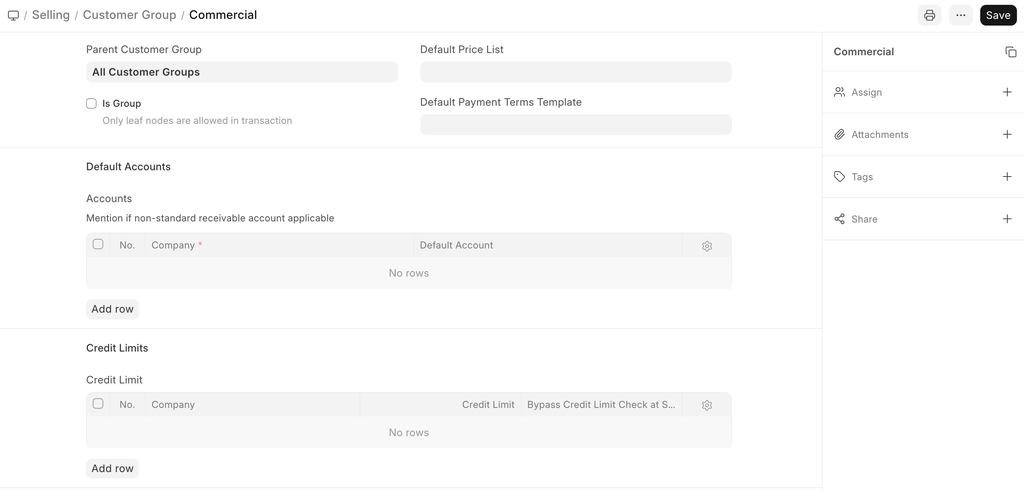Open the Default Payment Terms Template field
The height and width of the screenshot is (491, 1024).
575,124
